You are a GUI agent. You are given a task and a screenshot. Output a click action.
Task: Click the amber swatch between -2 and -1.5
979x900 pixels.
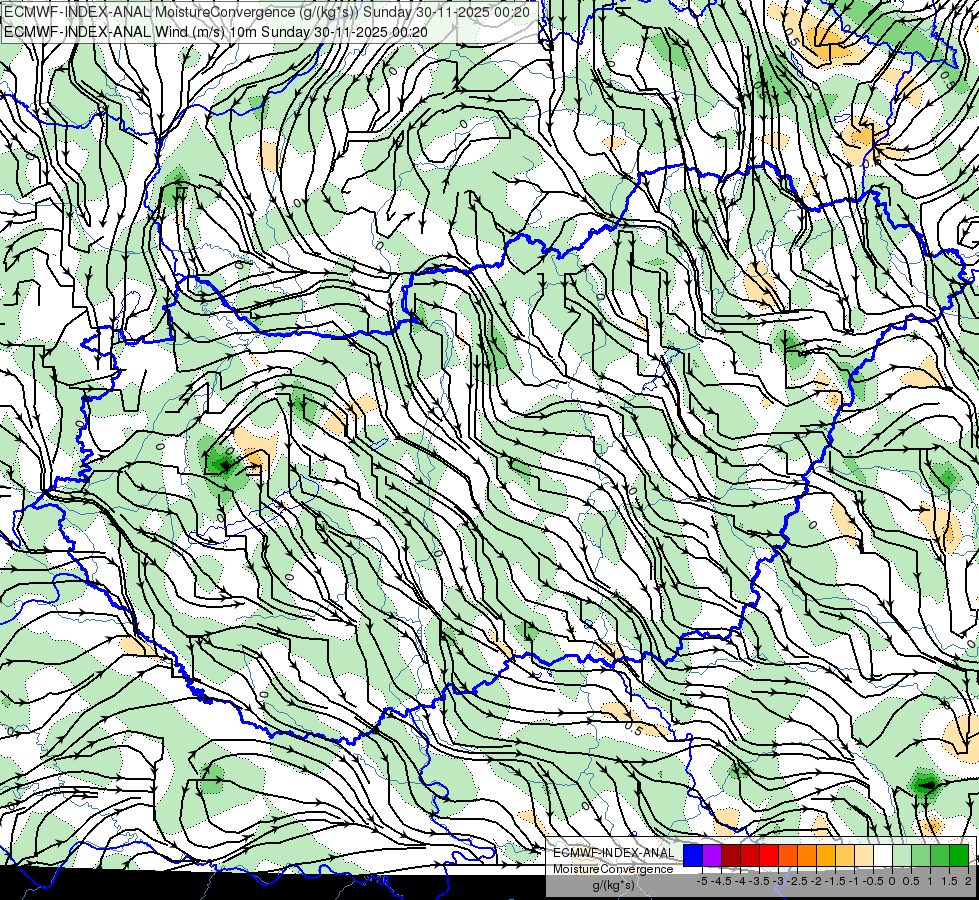click(826, 855)
